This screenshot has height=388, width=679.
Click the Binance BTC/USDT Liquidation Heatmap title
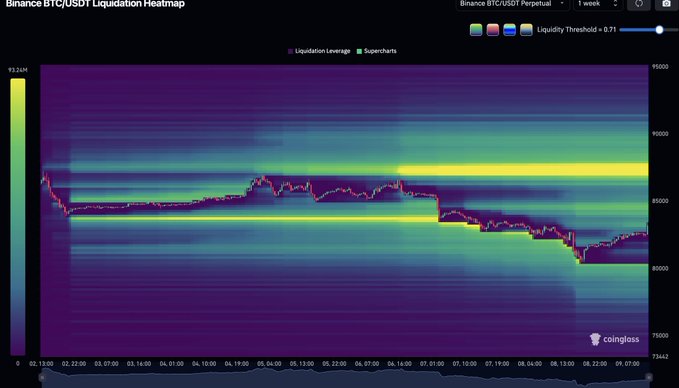click(95, 4)
